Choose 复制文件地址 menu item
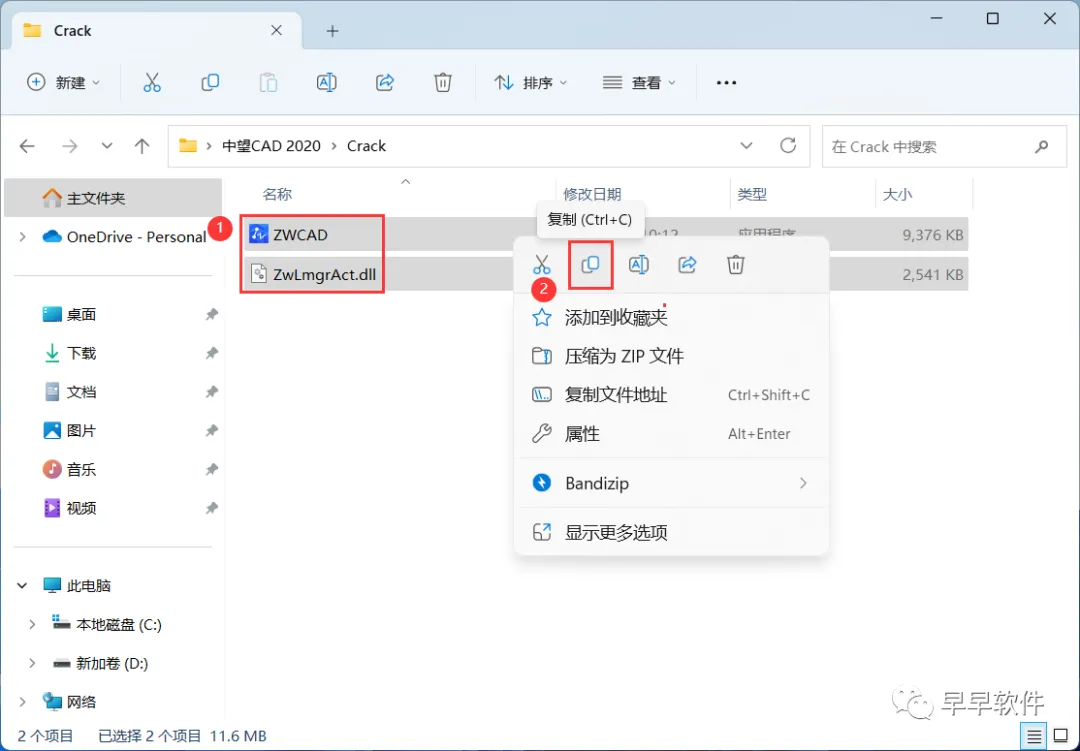 pos(672,395)
